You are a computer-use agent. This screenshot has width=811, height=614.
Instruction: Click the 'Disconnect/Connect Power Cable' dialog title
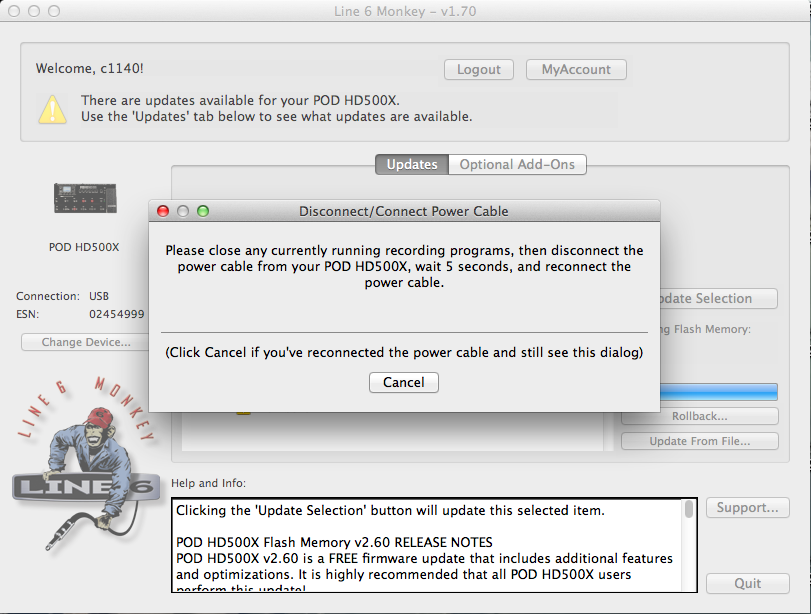click(403, 211)
